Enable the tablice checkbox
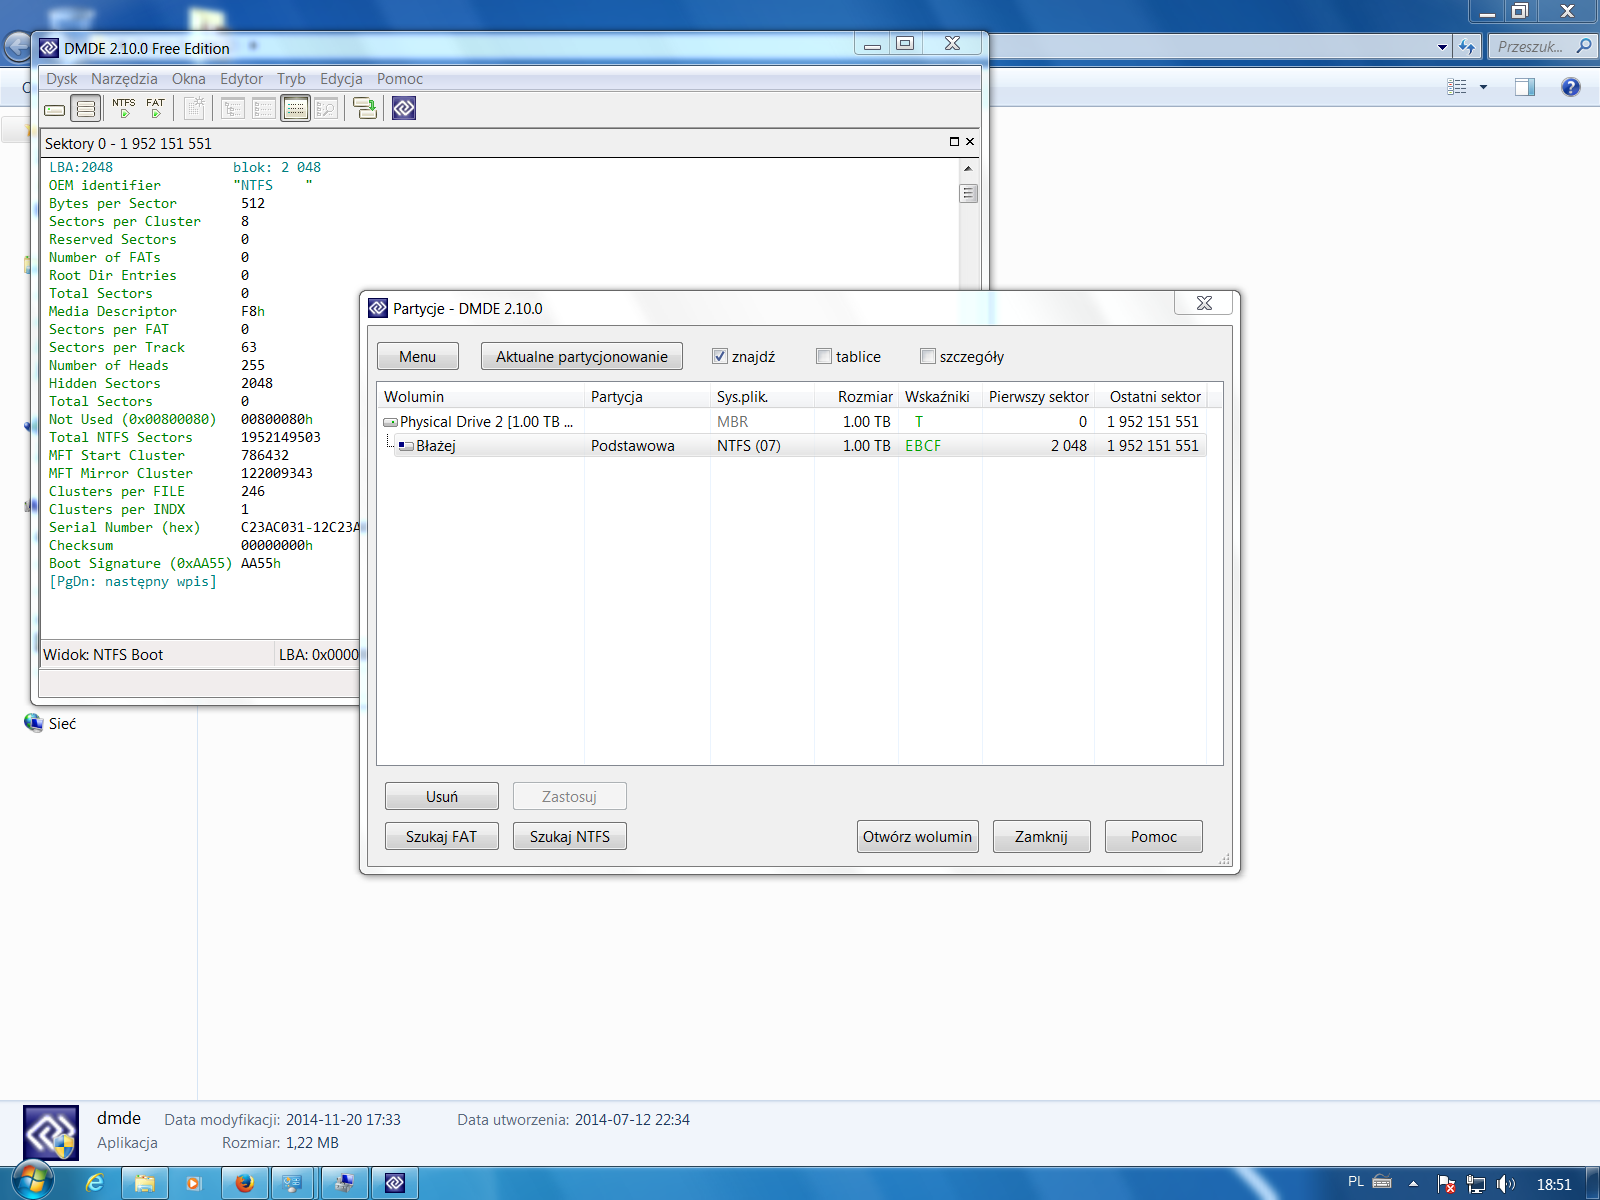The height and width of the screenshot is (1200, 1600). [824, 356]
